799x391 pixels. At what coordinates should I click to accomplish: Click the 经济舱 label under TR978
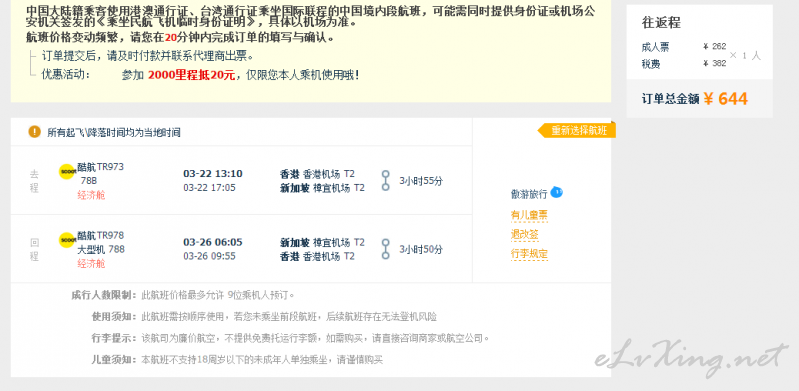coord(91,264)
